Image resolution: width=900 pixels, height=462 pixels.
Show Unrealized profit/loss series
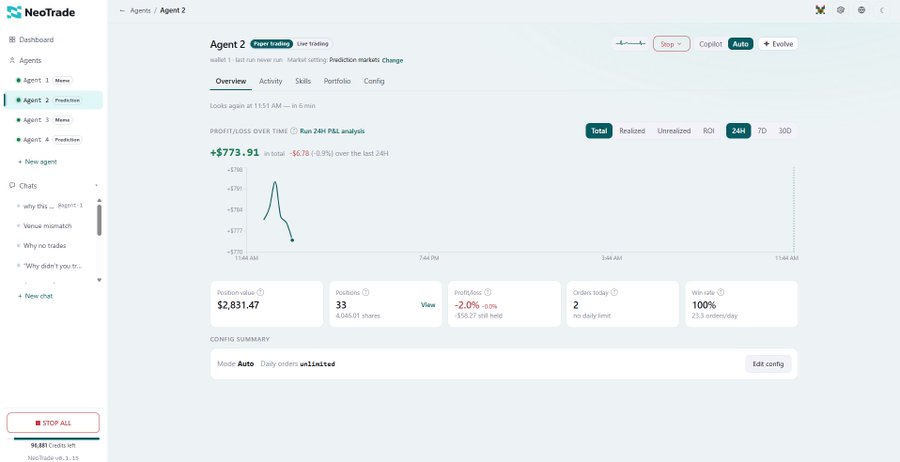pos(674,131)
